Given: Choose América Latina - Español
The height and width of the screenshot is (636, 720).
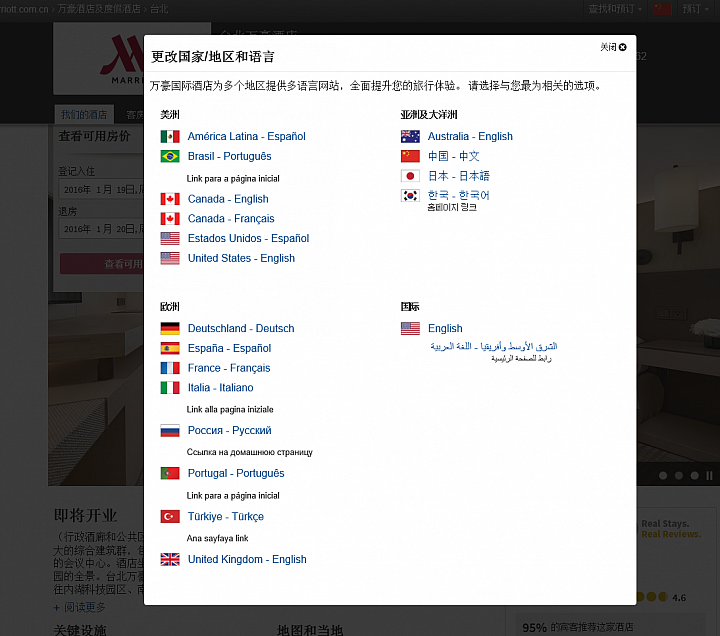Looking at the screenshot, I should click(247, 136).
